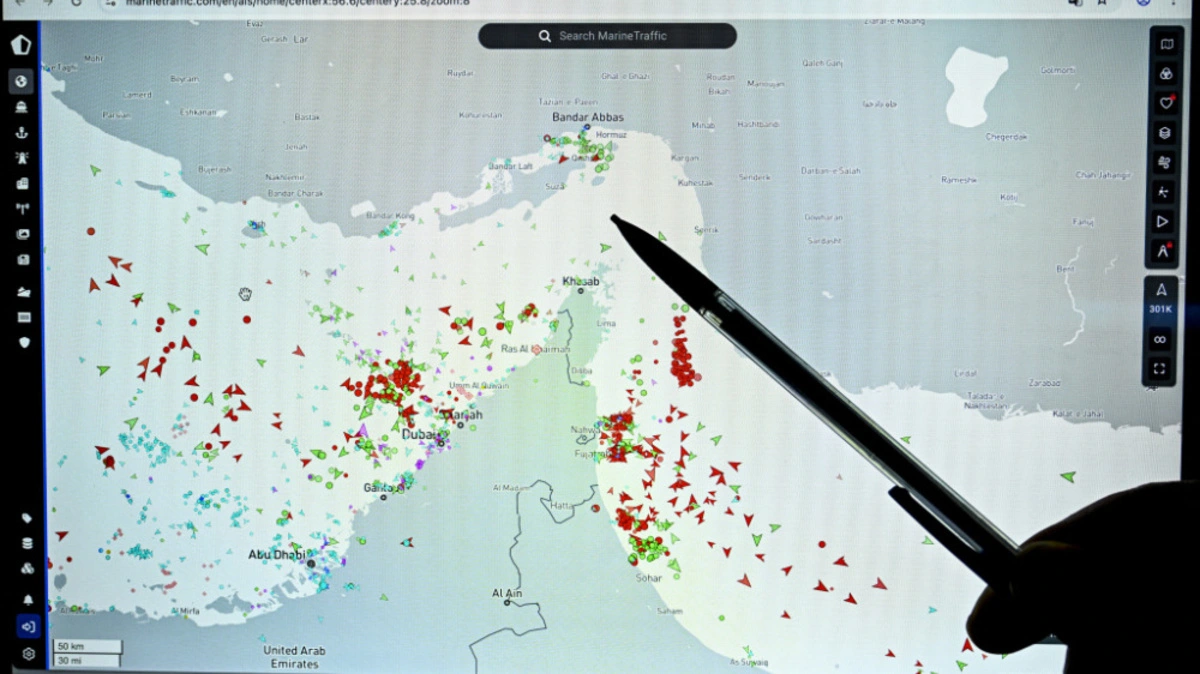Expand the map layers stack icon
Viewport: 1200px width, 674px height.
pyautogui.click(x=1165, y=132)
